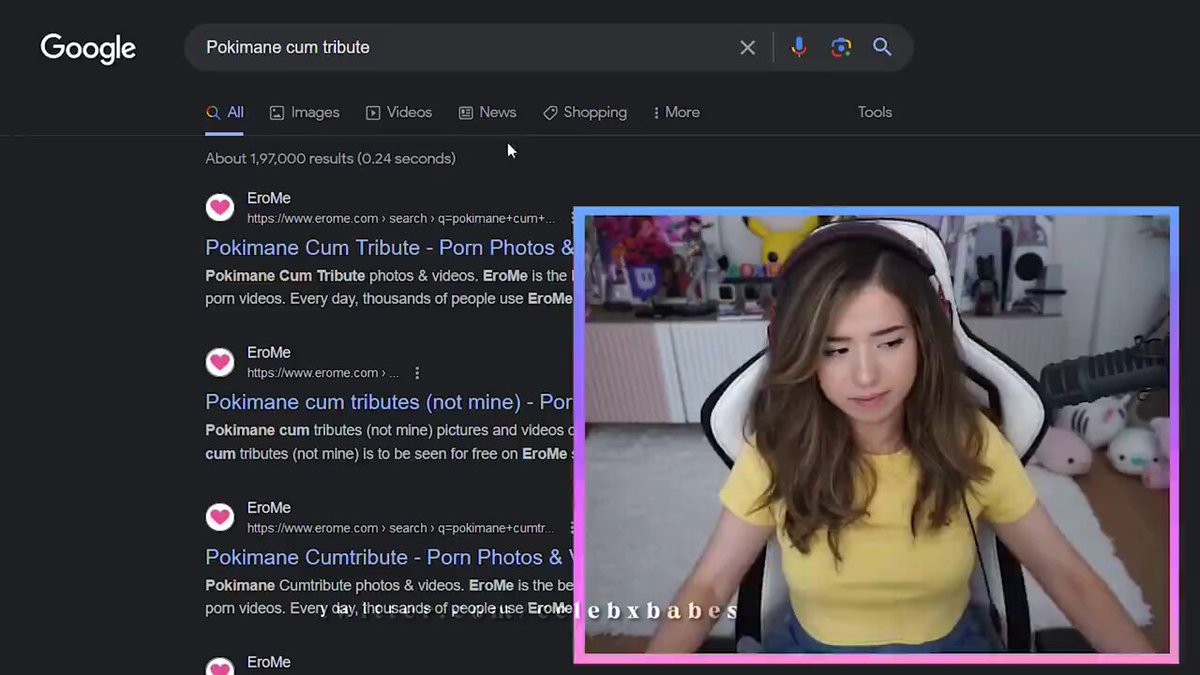Click the heart favicon of the first result

(x=220, y=208)
